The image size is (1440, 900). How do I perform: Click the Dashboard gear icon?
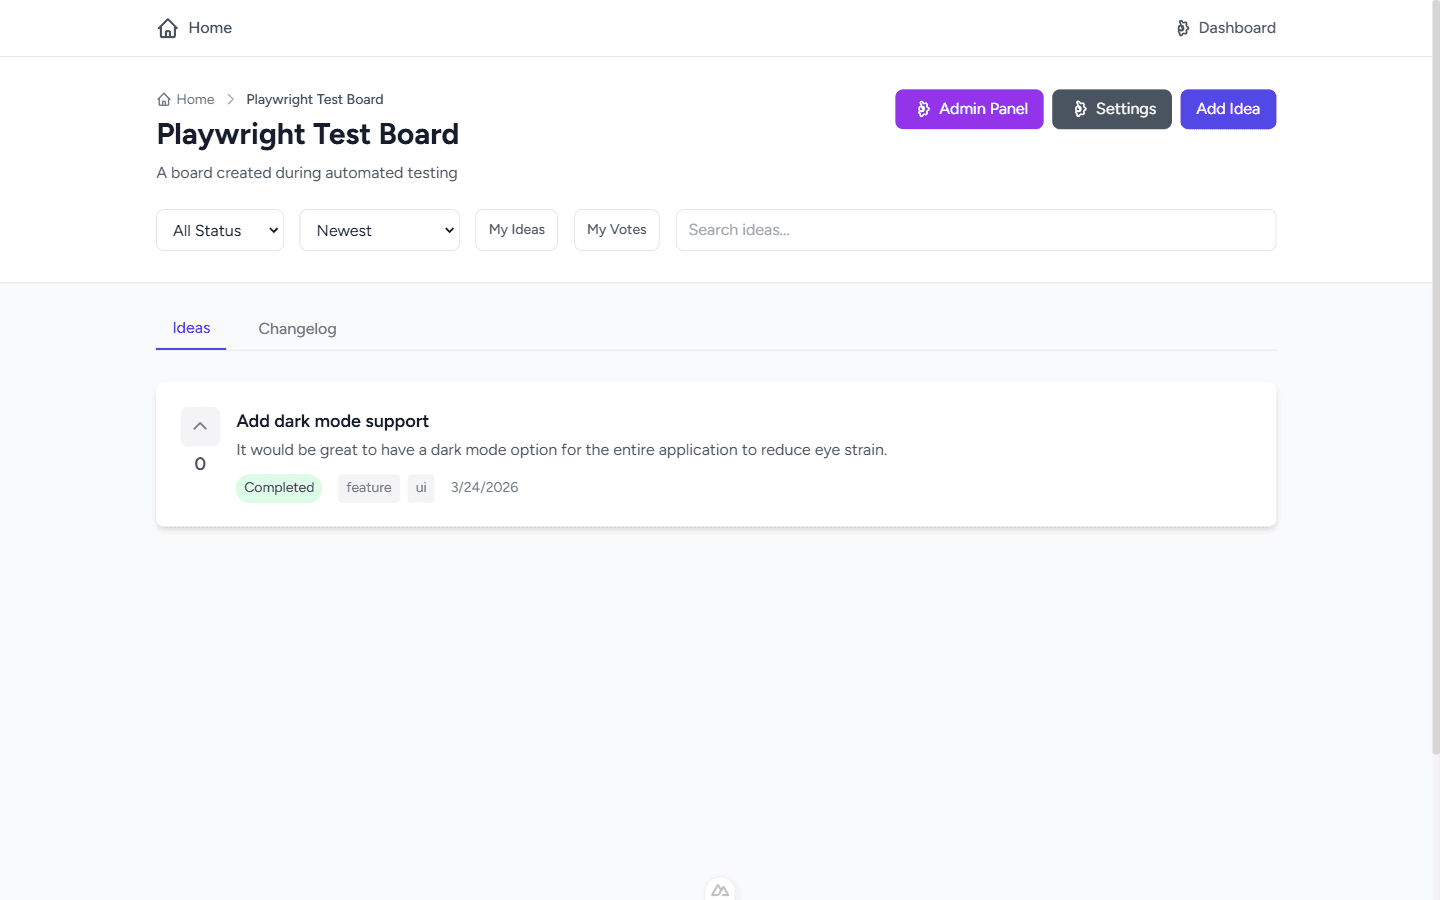point(1183,28)
